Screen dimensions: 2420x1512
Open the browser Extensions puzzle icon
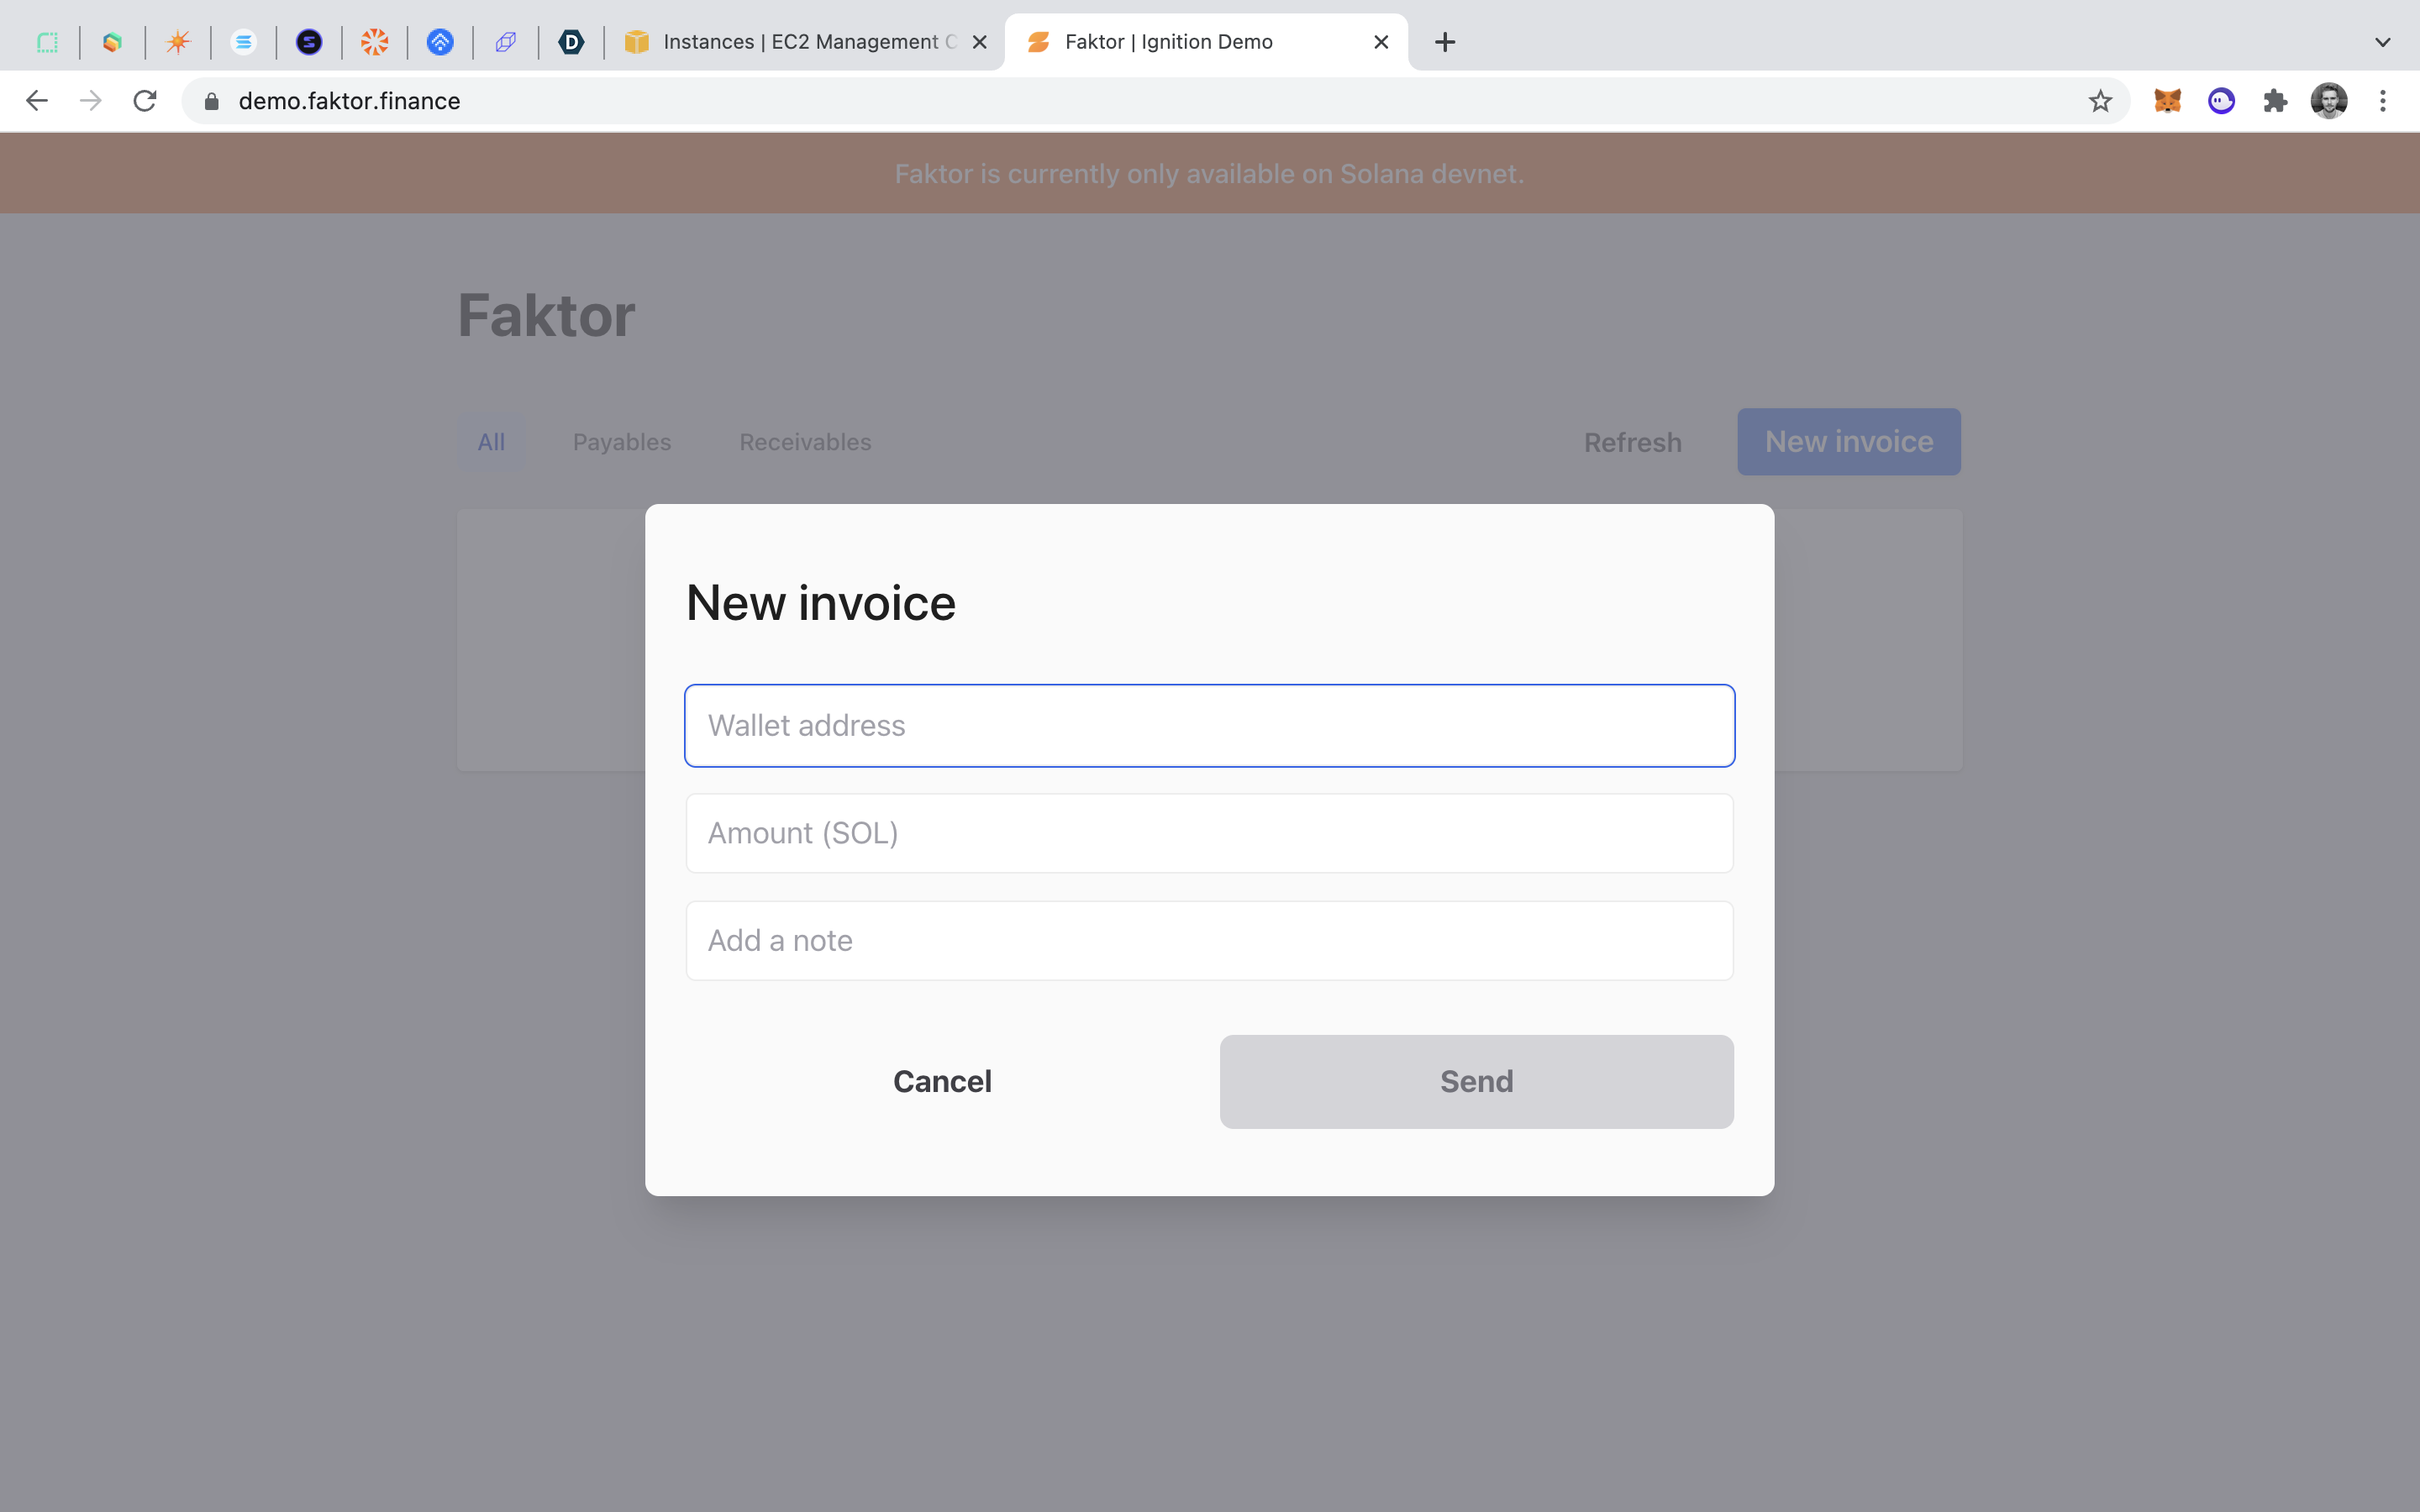[2275, 101]
